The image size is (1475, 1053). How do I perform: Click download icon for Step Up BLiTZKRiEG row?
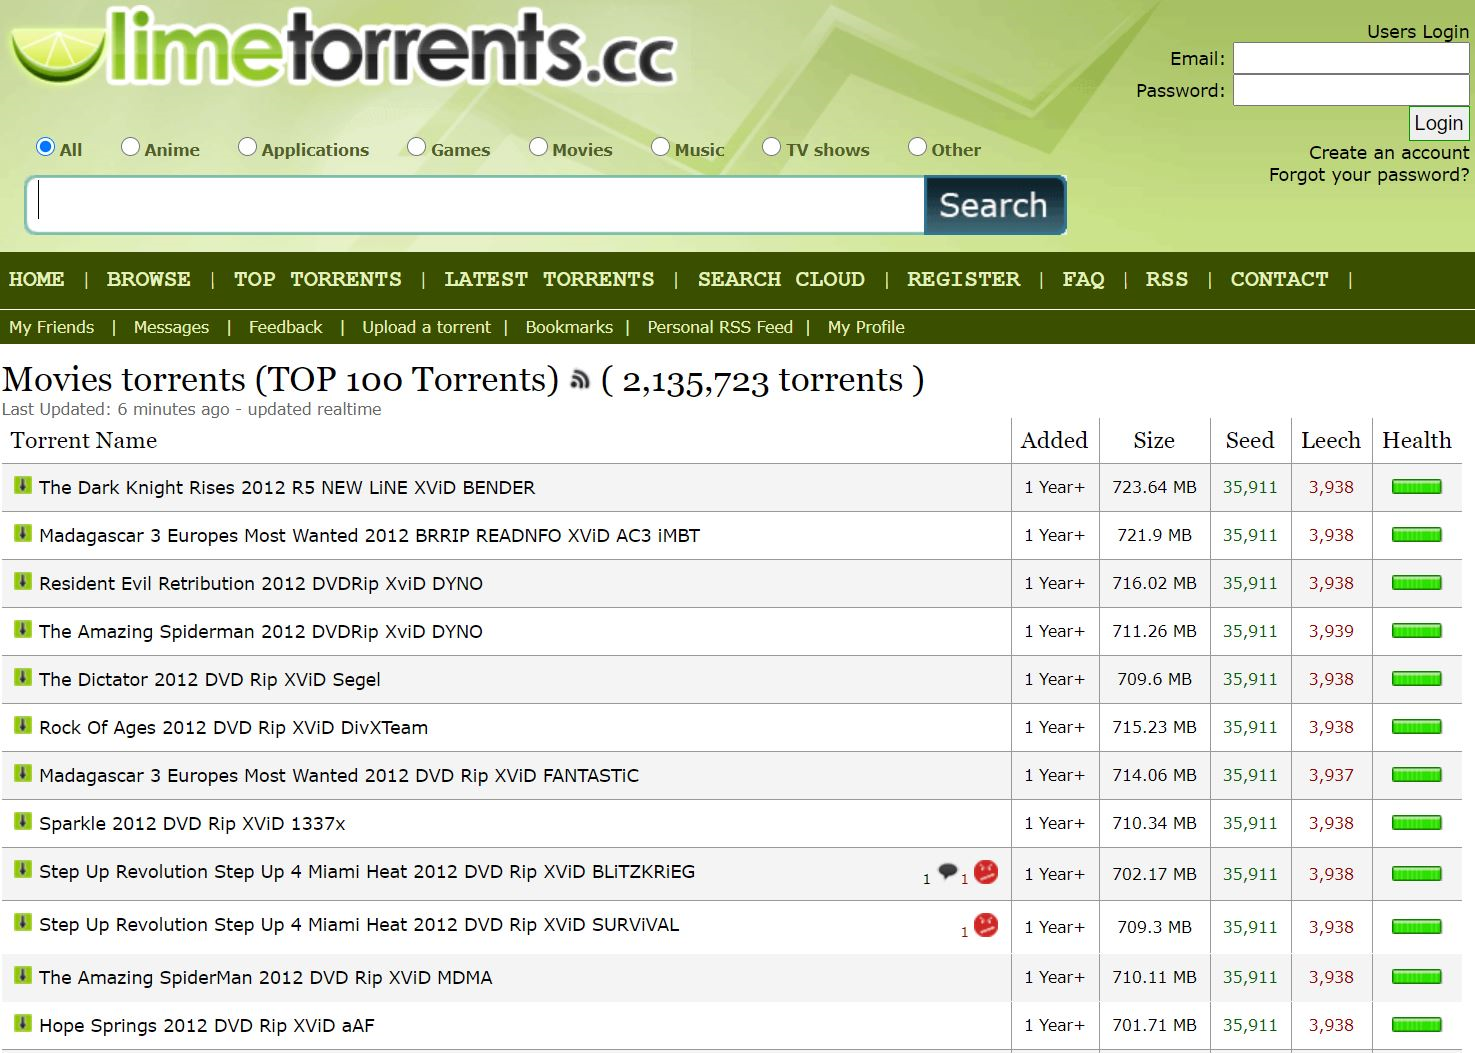(22, 870)
